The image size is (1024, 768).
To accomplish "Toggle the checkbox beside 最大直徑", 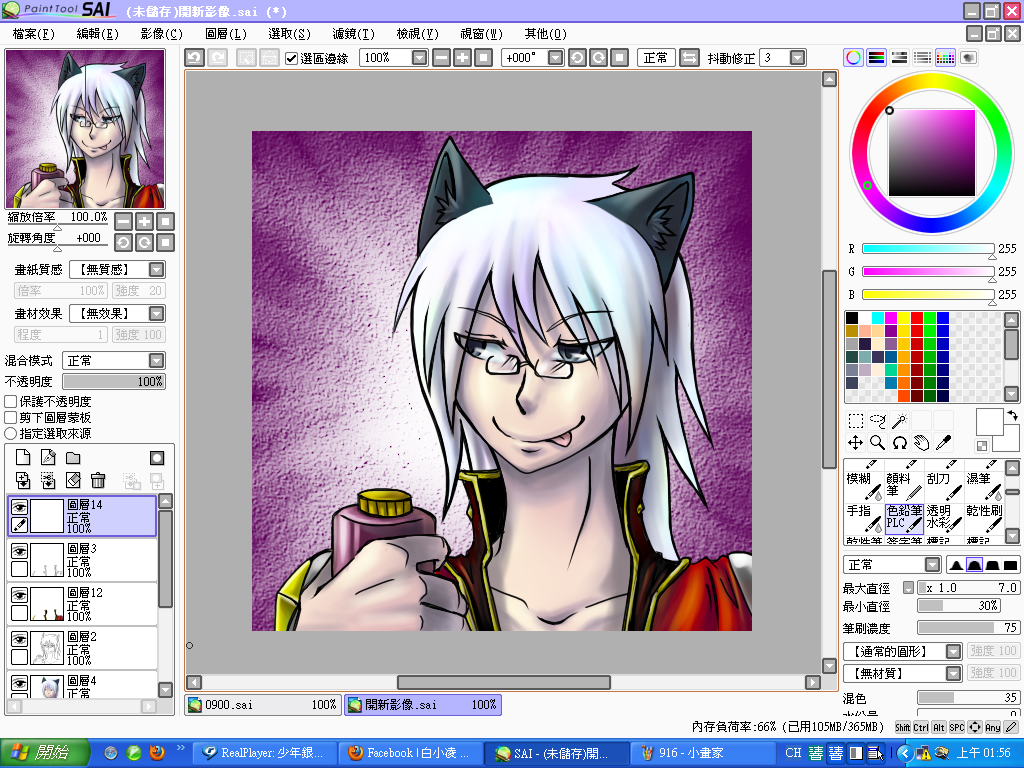I will [908, 588].
